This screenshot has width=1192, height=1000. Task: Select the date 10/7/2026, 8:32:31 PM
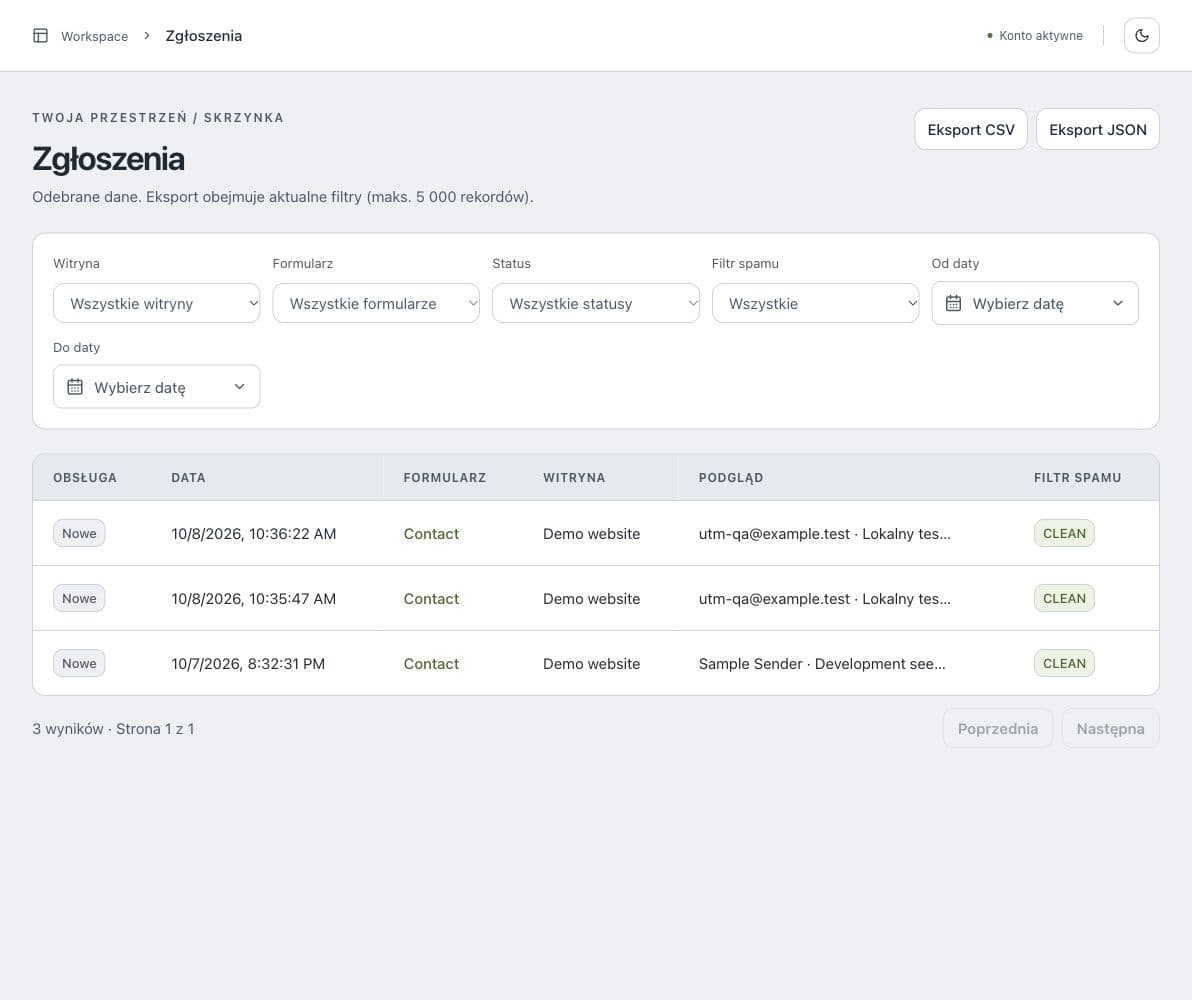248,664
